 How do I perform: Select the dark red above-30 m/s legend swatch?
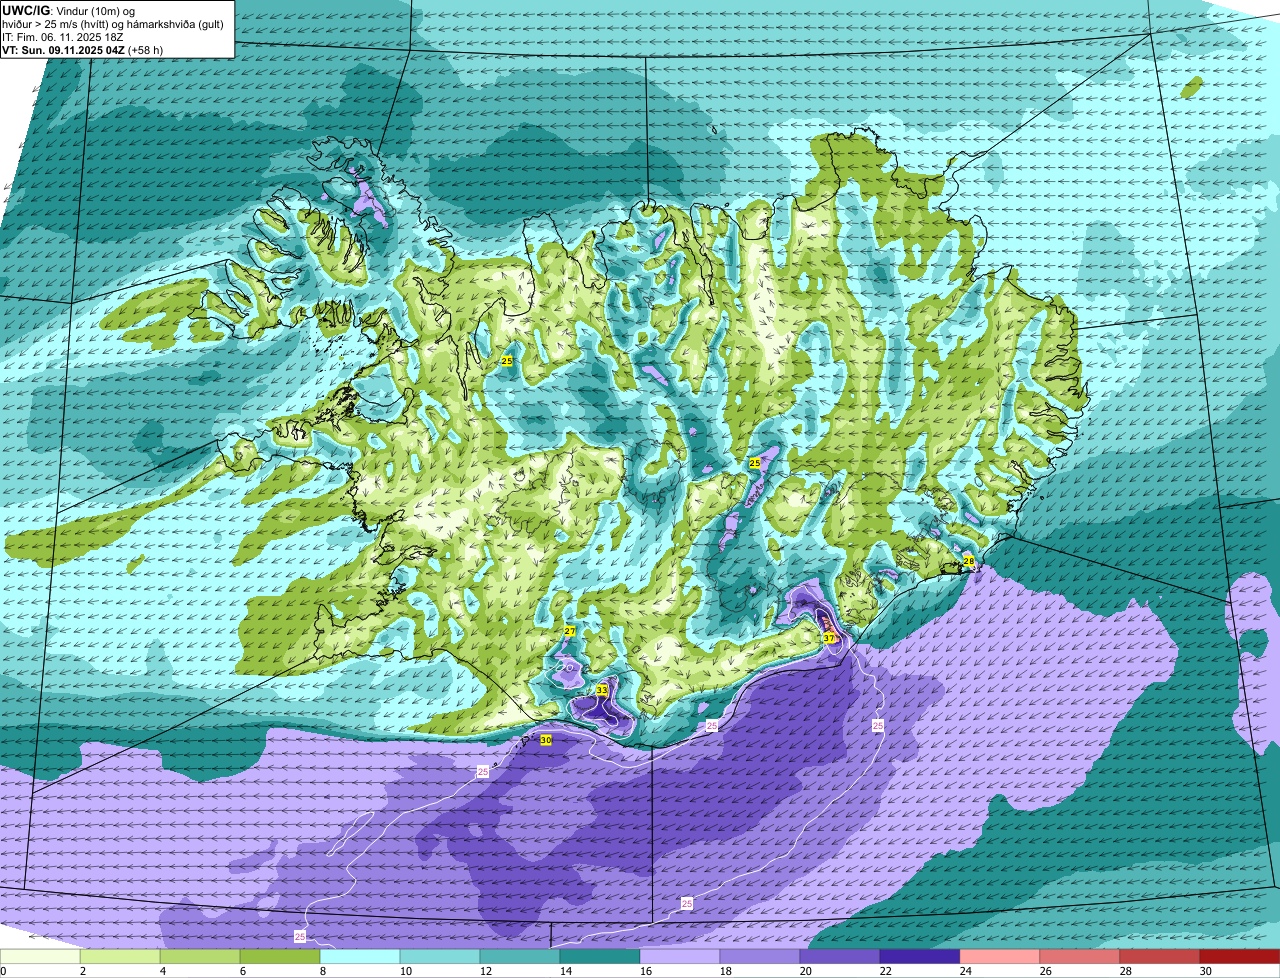tap(1240, 956)
